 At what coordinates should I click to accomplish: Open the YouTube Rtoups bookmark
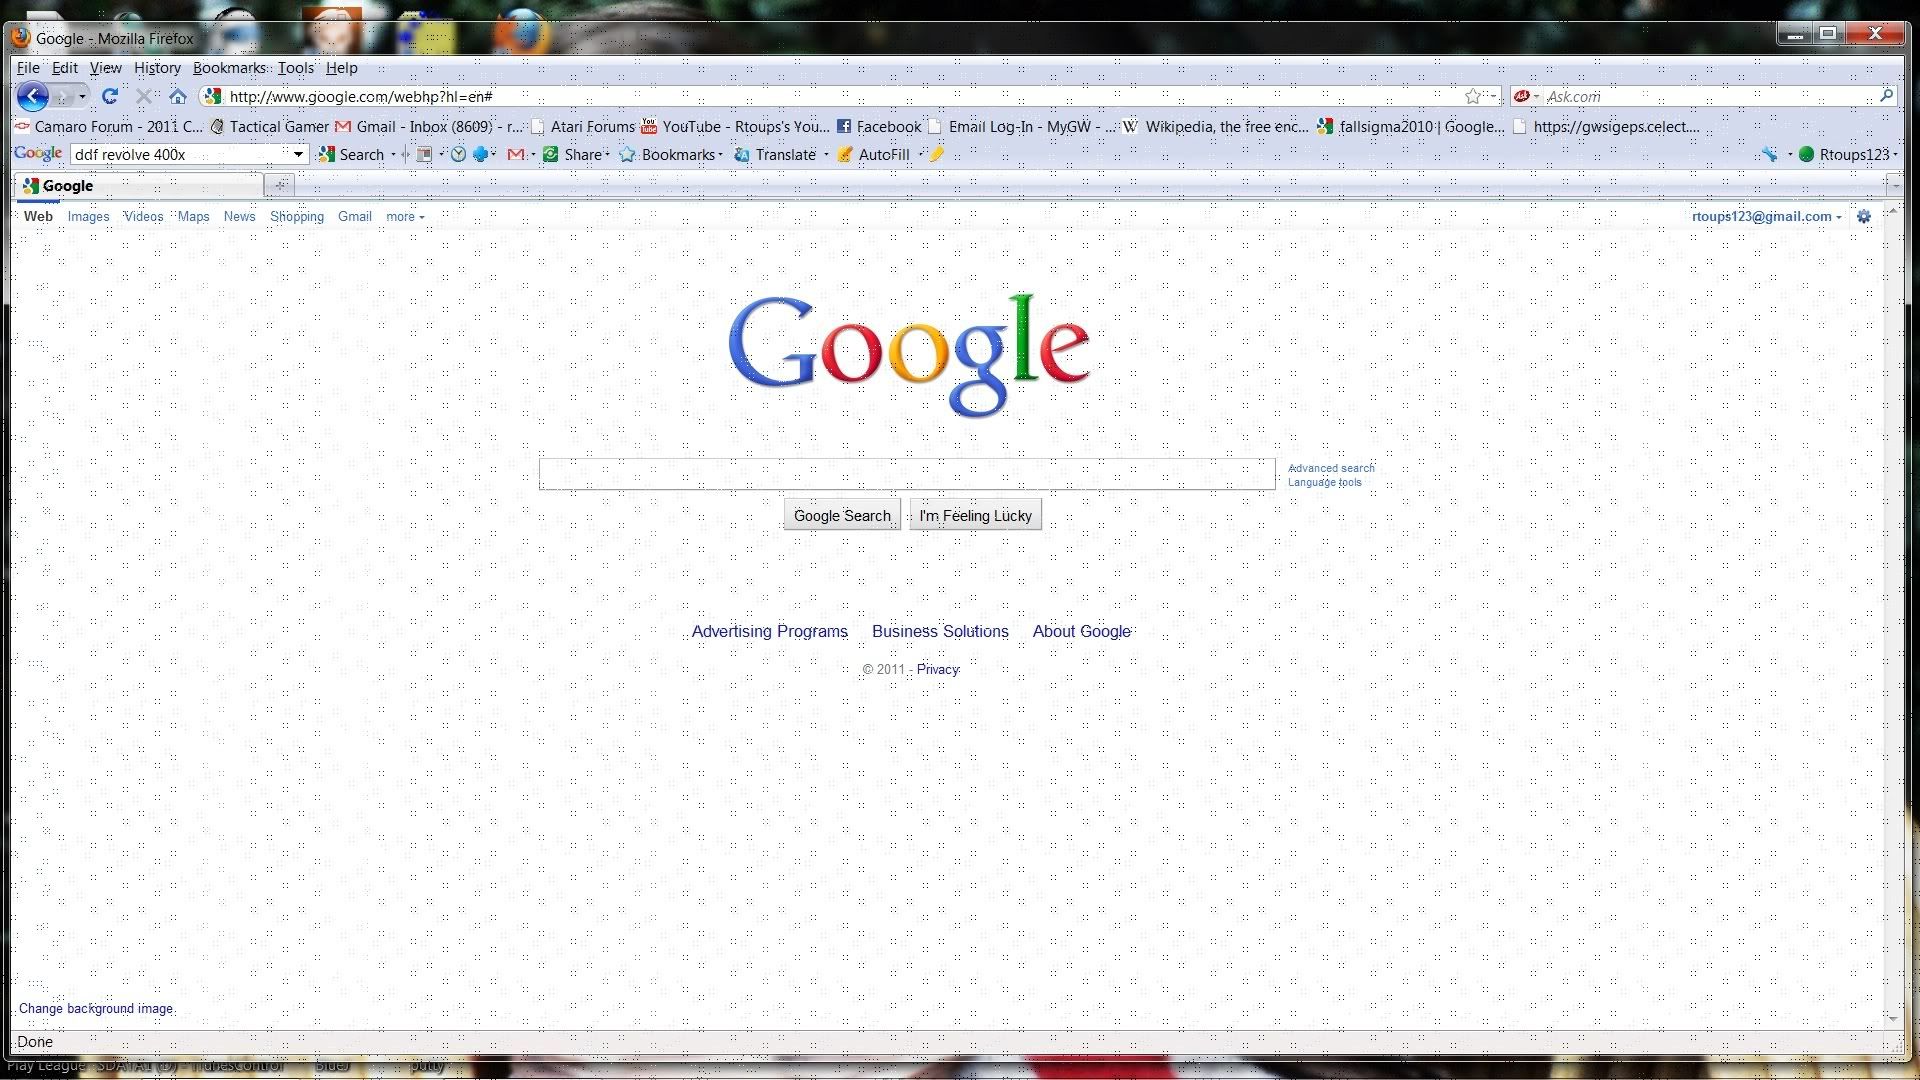[x=735, y=126]
